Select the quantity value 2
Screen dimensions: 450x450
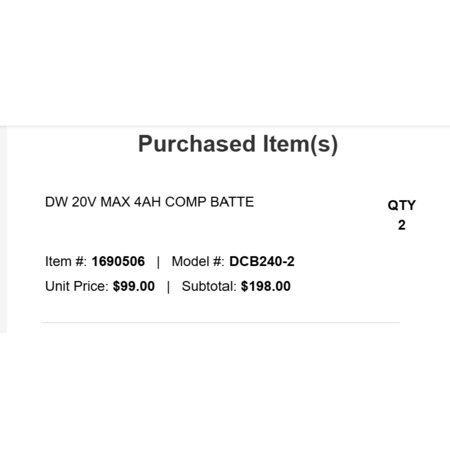point(402,225)
